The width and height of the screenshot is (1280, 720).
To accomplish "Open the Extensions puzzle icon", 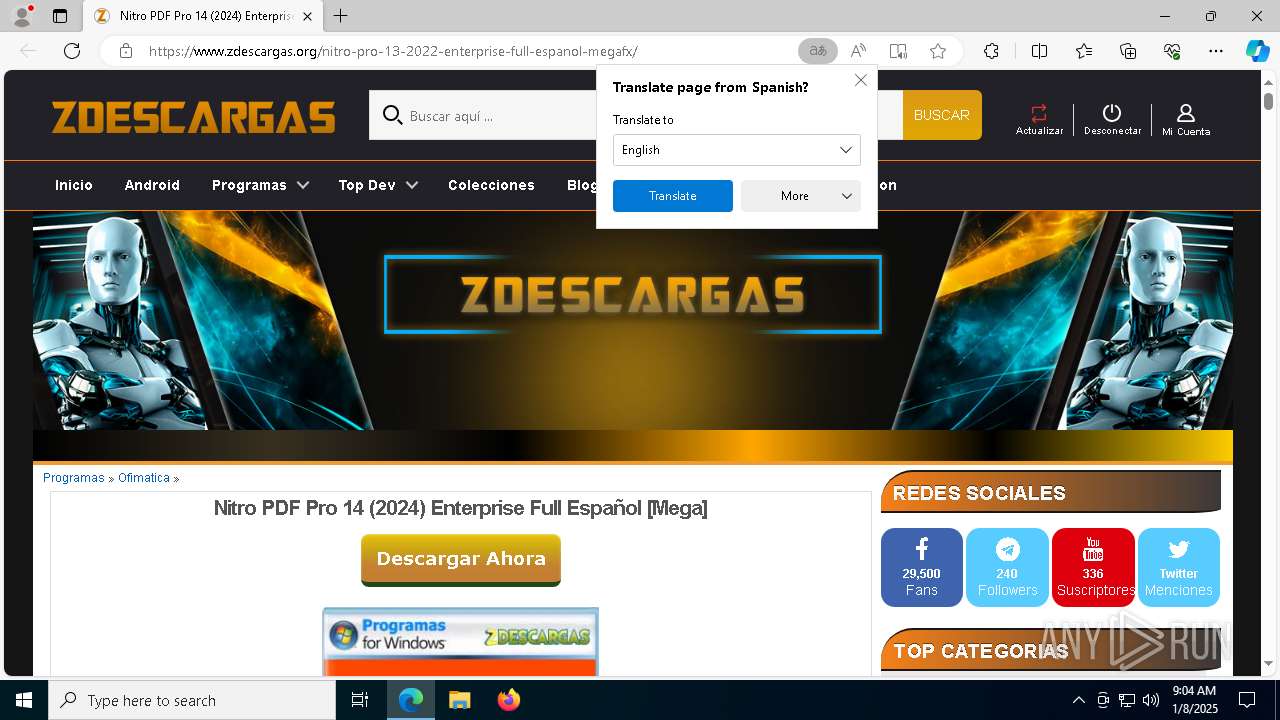I will pos(991,51).
